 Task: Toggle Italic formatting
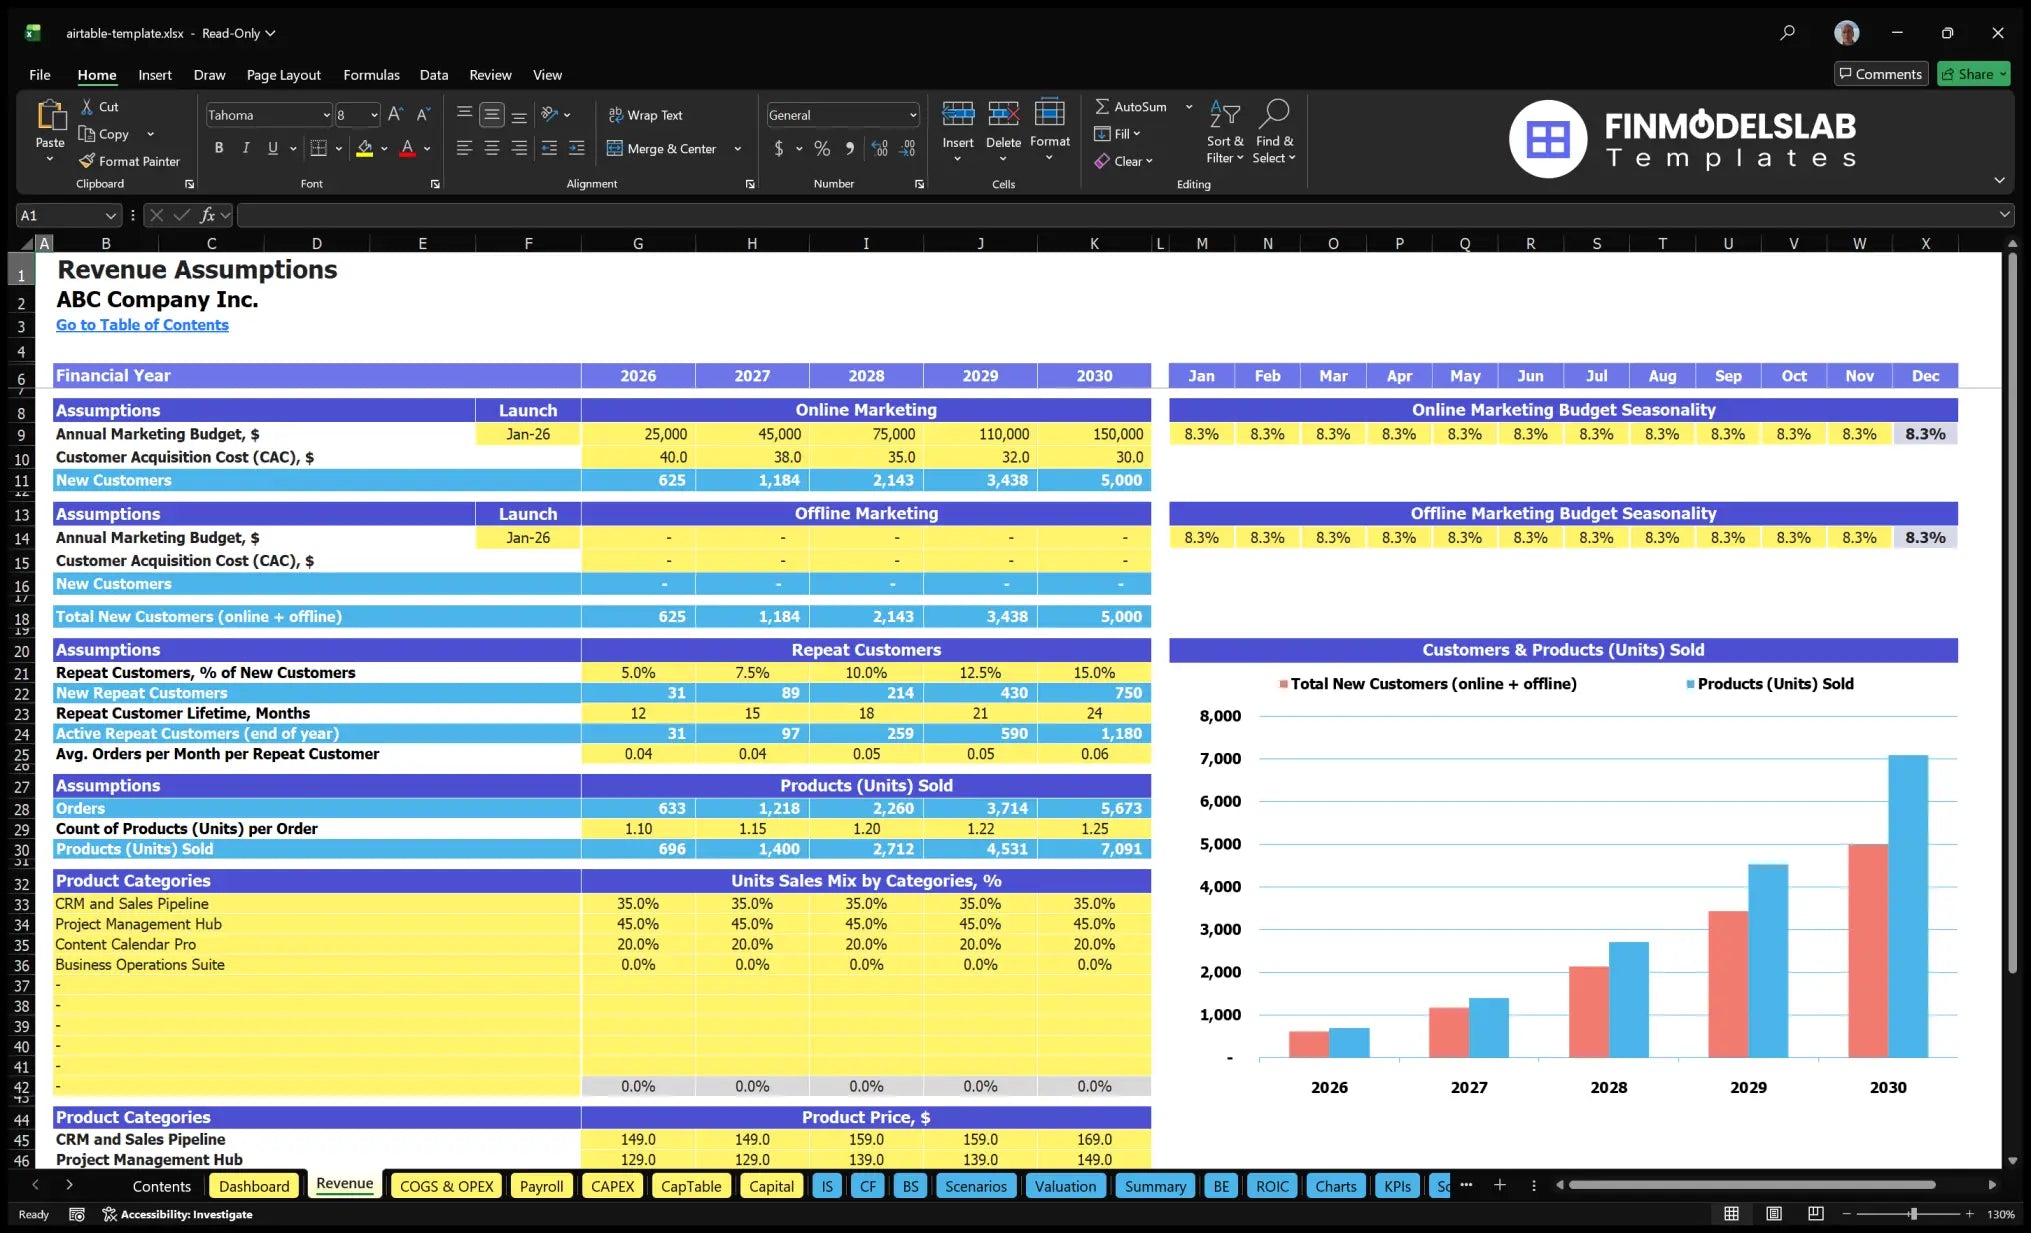[246, 148]
